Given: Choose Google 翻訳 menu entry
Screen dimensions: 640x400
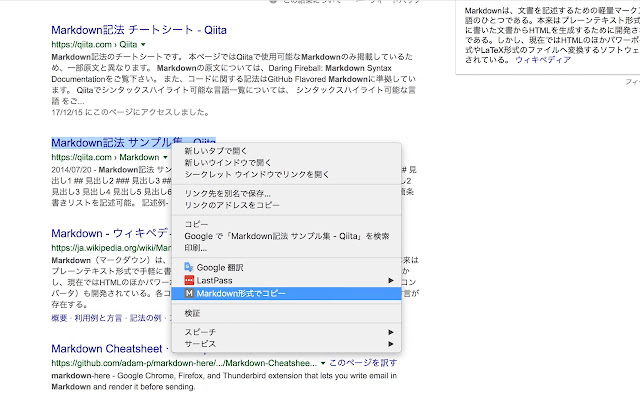Looking at the screenshot, I should coord(286,267).
